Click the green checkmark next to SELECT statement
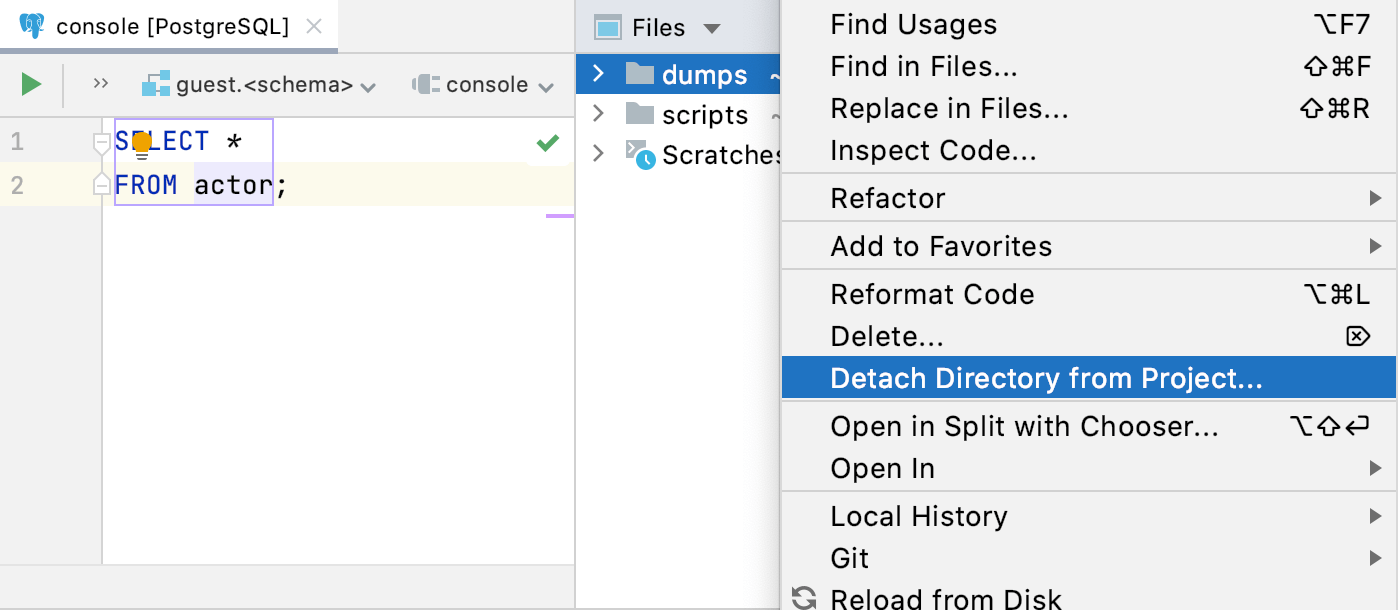 tap(546, 143)
